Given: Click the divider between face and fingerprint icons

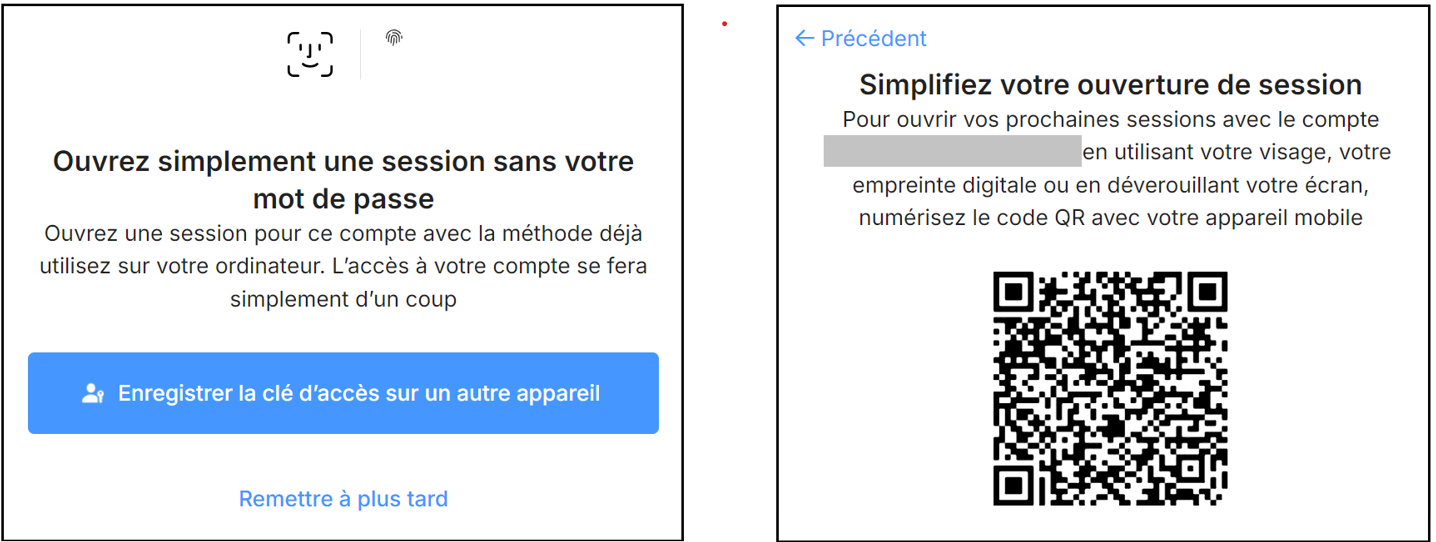Looking at the screenshot, I should (x=360, y=54).
